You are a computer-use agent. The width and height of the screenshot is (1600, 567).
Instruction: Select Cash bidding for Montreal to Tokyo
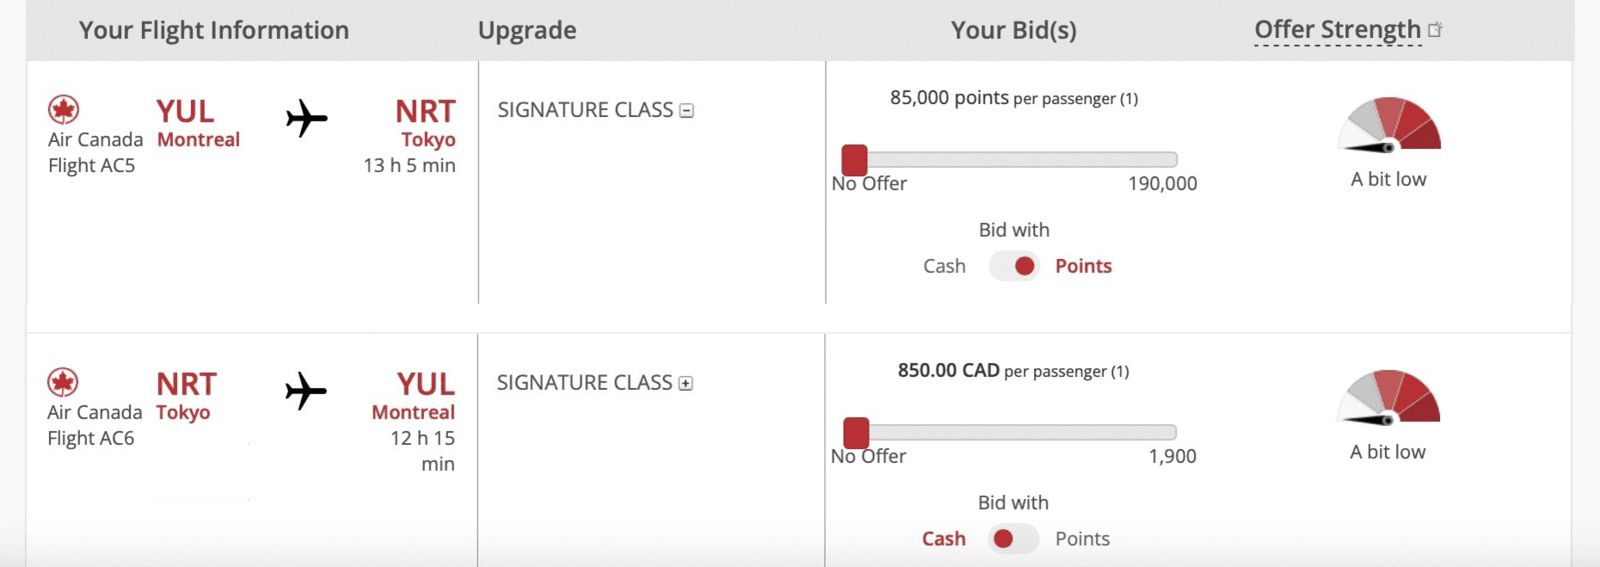(x=944, y=266)
